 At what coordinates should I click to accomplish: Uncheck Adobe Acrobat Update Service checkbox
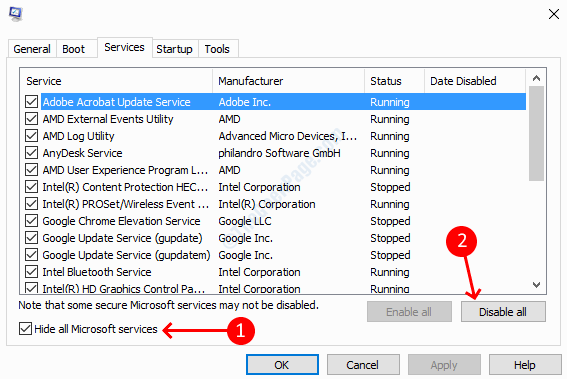click(x=31, y=102)
